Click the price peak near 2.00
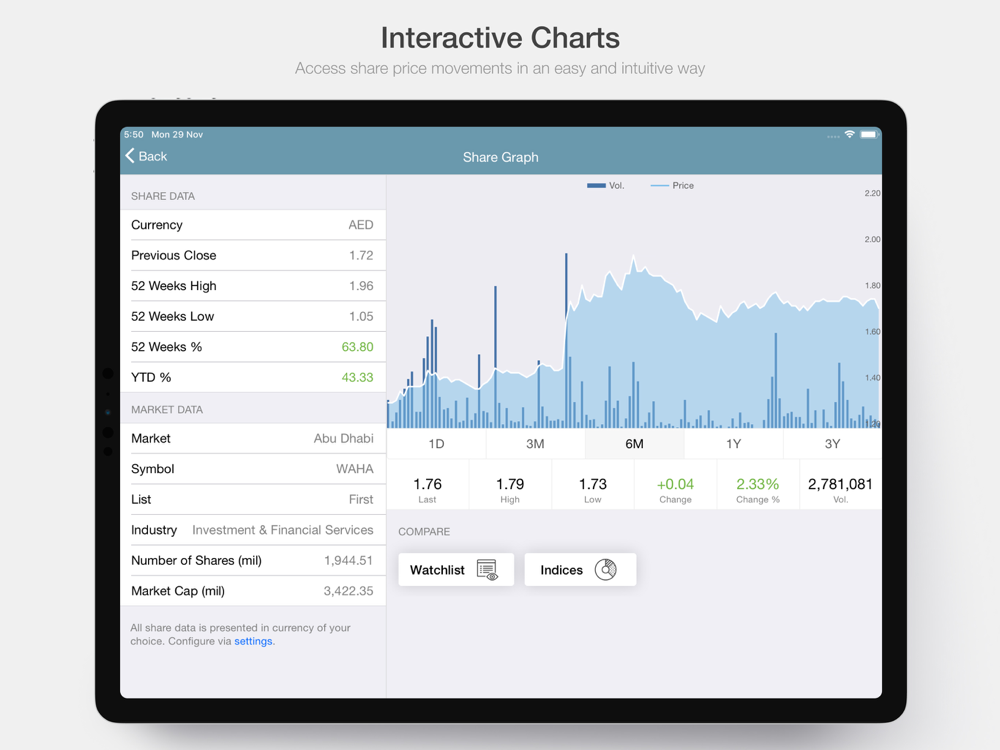The width and height of the screenshot is (1000, 750). pyautogui.click(x=633, y=257)
